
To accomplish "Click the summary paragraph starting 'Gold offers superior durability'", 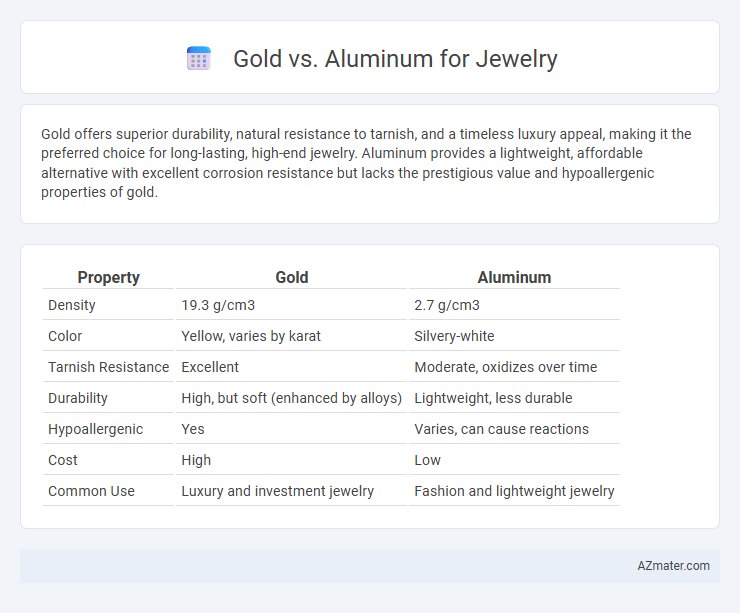I will [x=366, y=163].
